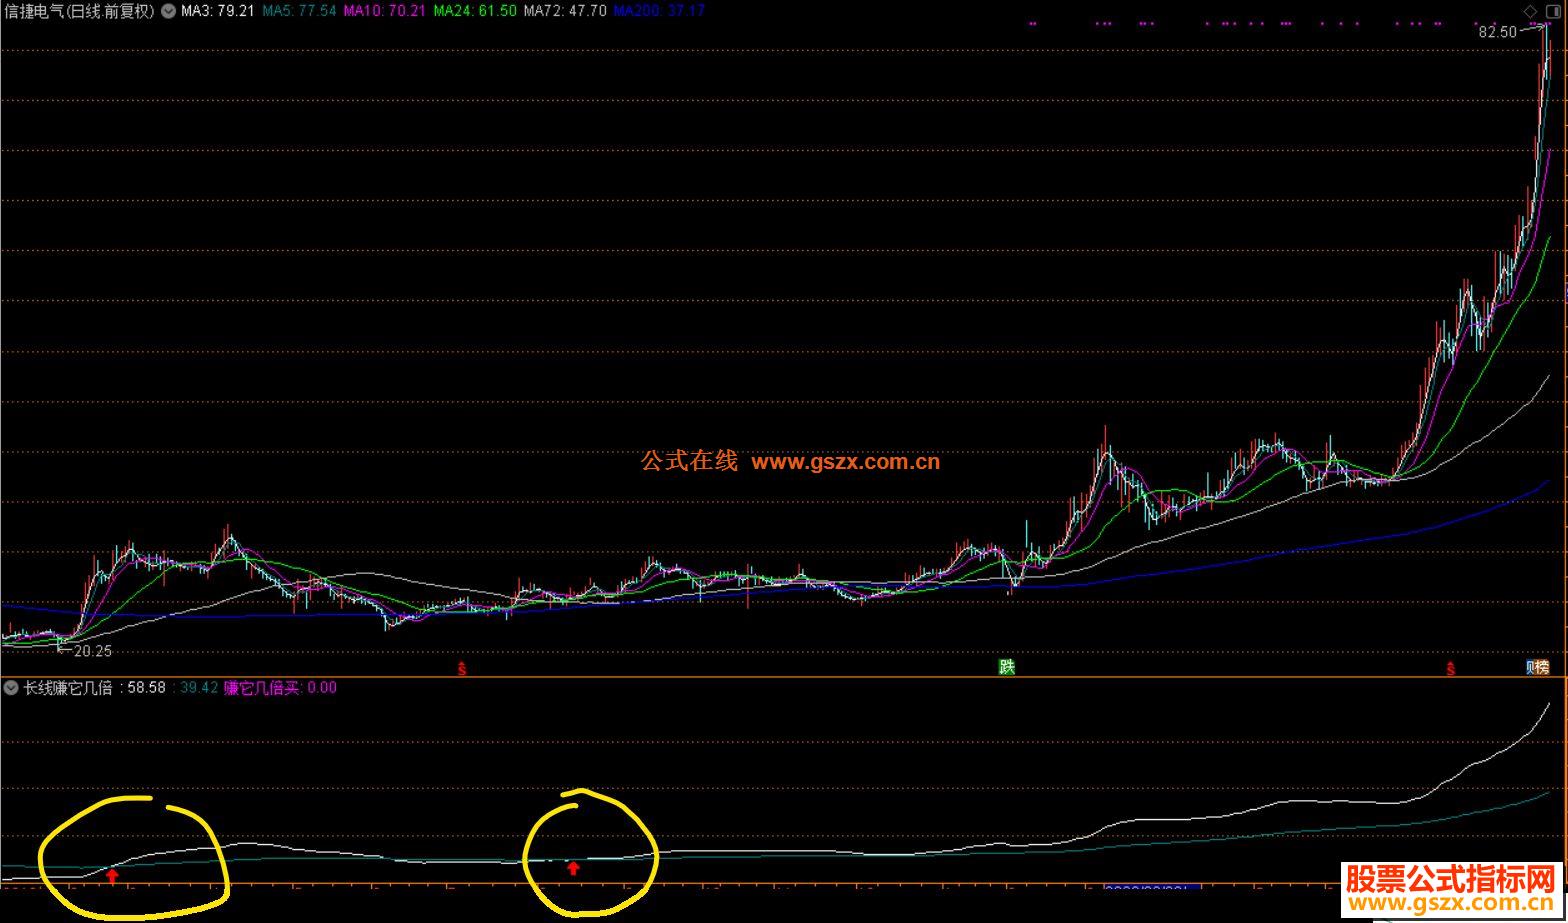Click the MA10: 70.21 label
This screenshot has height=923, width=1568.
(x=385, y=11)
